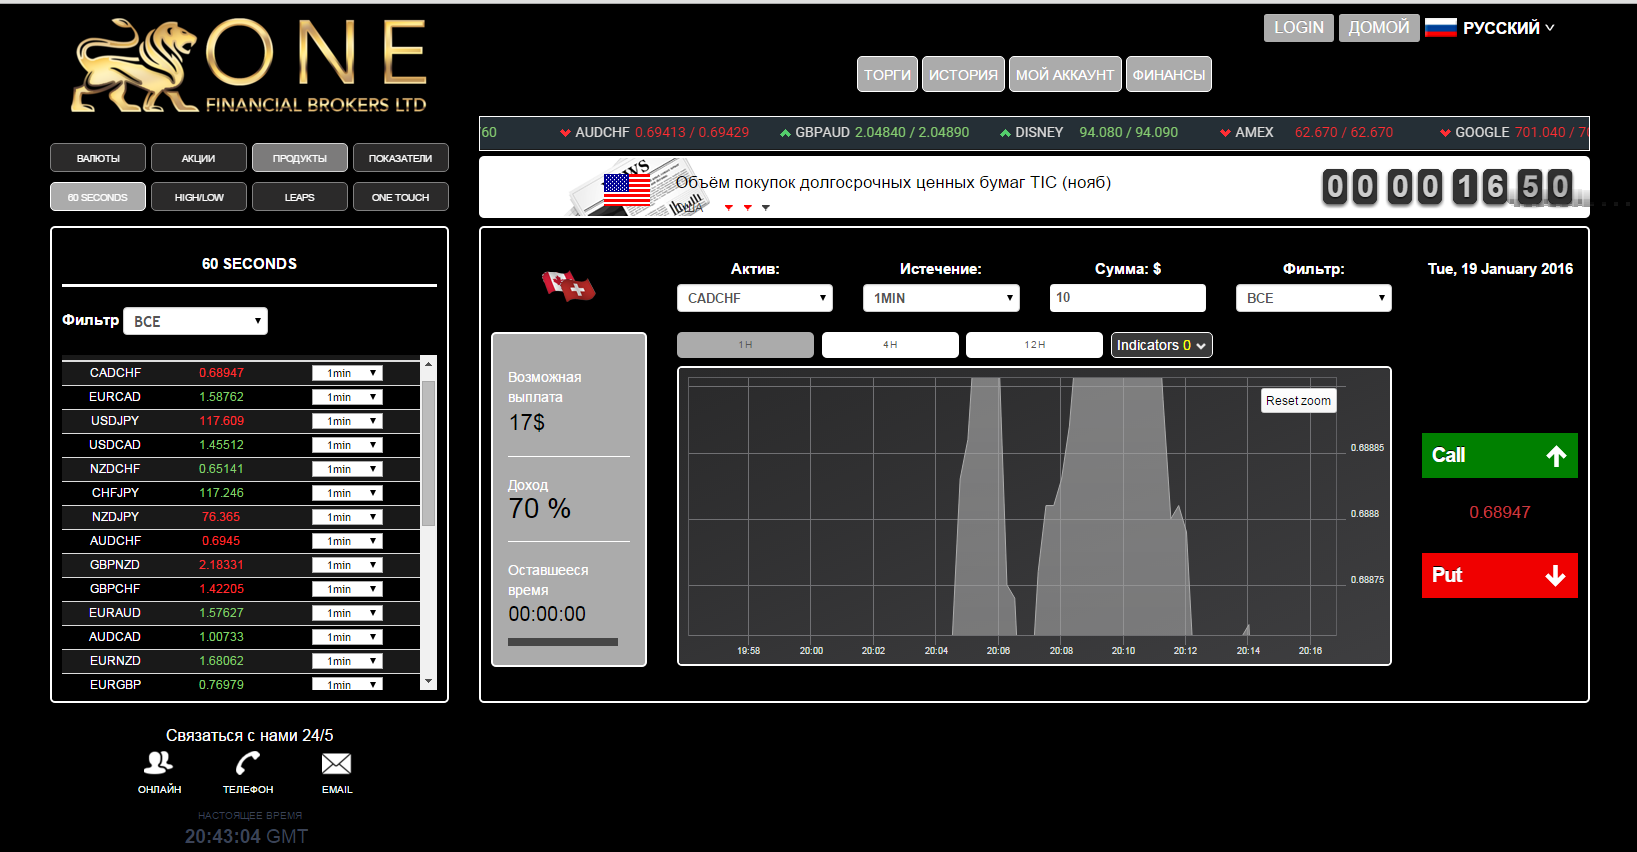The image size is (1637, 852).
Task: Open the 1min dropdown for CADCHF row
Action: coord(347,373)
